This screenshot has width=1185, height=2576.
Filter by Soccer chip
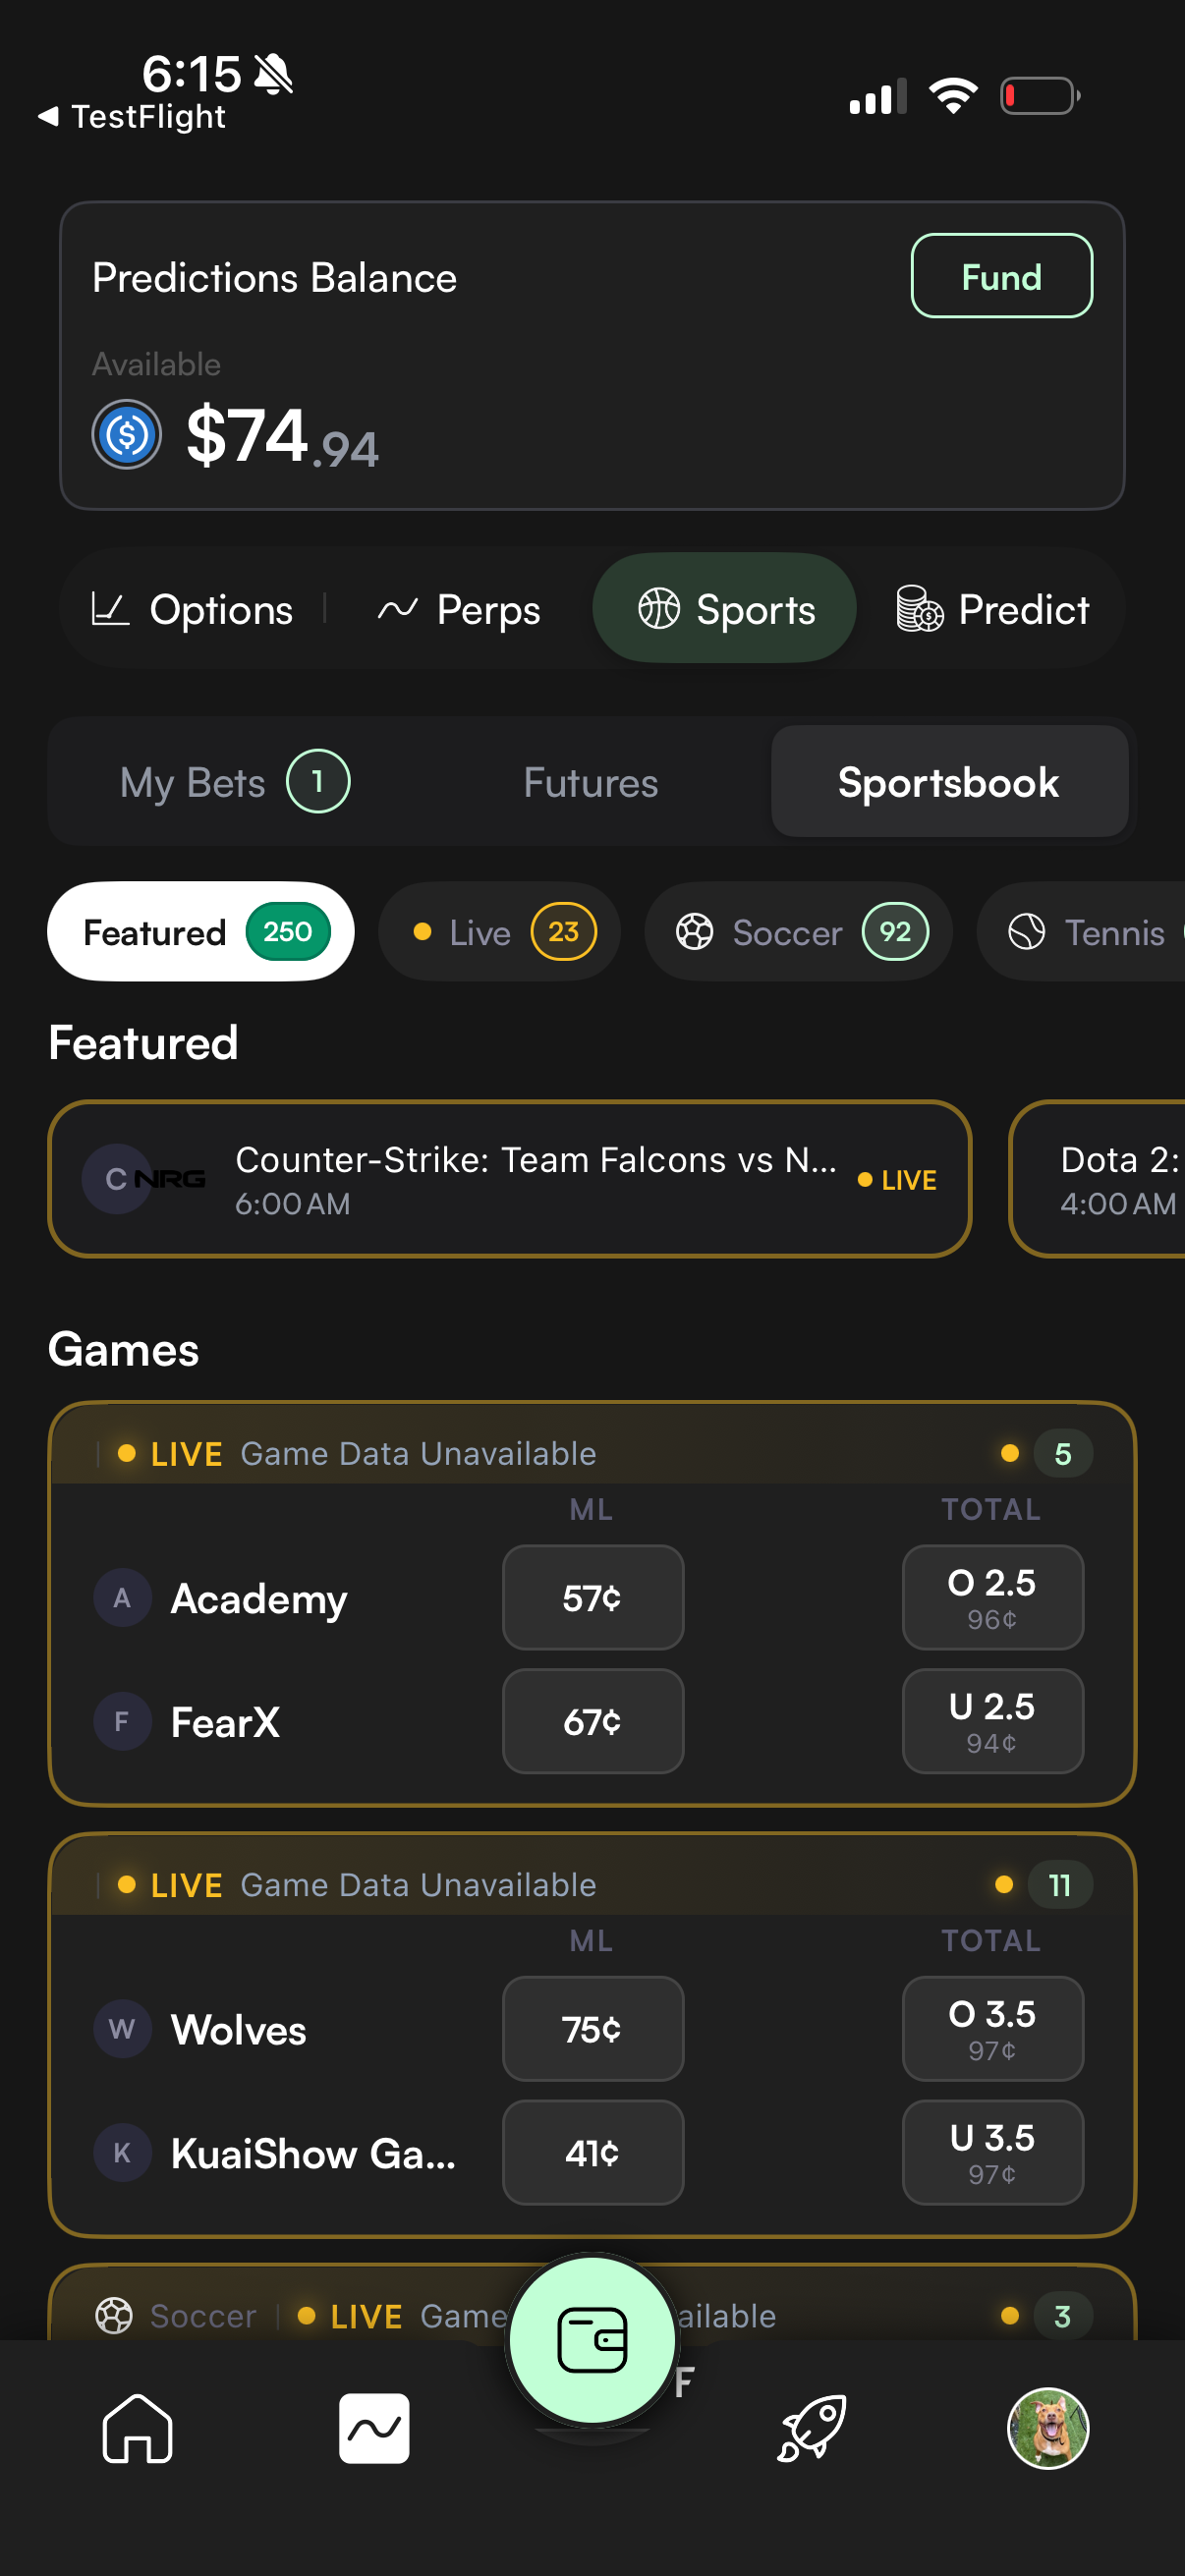(798, 932)
